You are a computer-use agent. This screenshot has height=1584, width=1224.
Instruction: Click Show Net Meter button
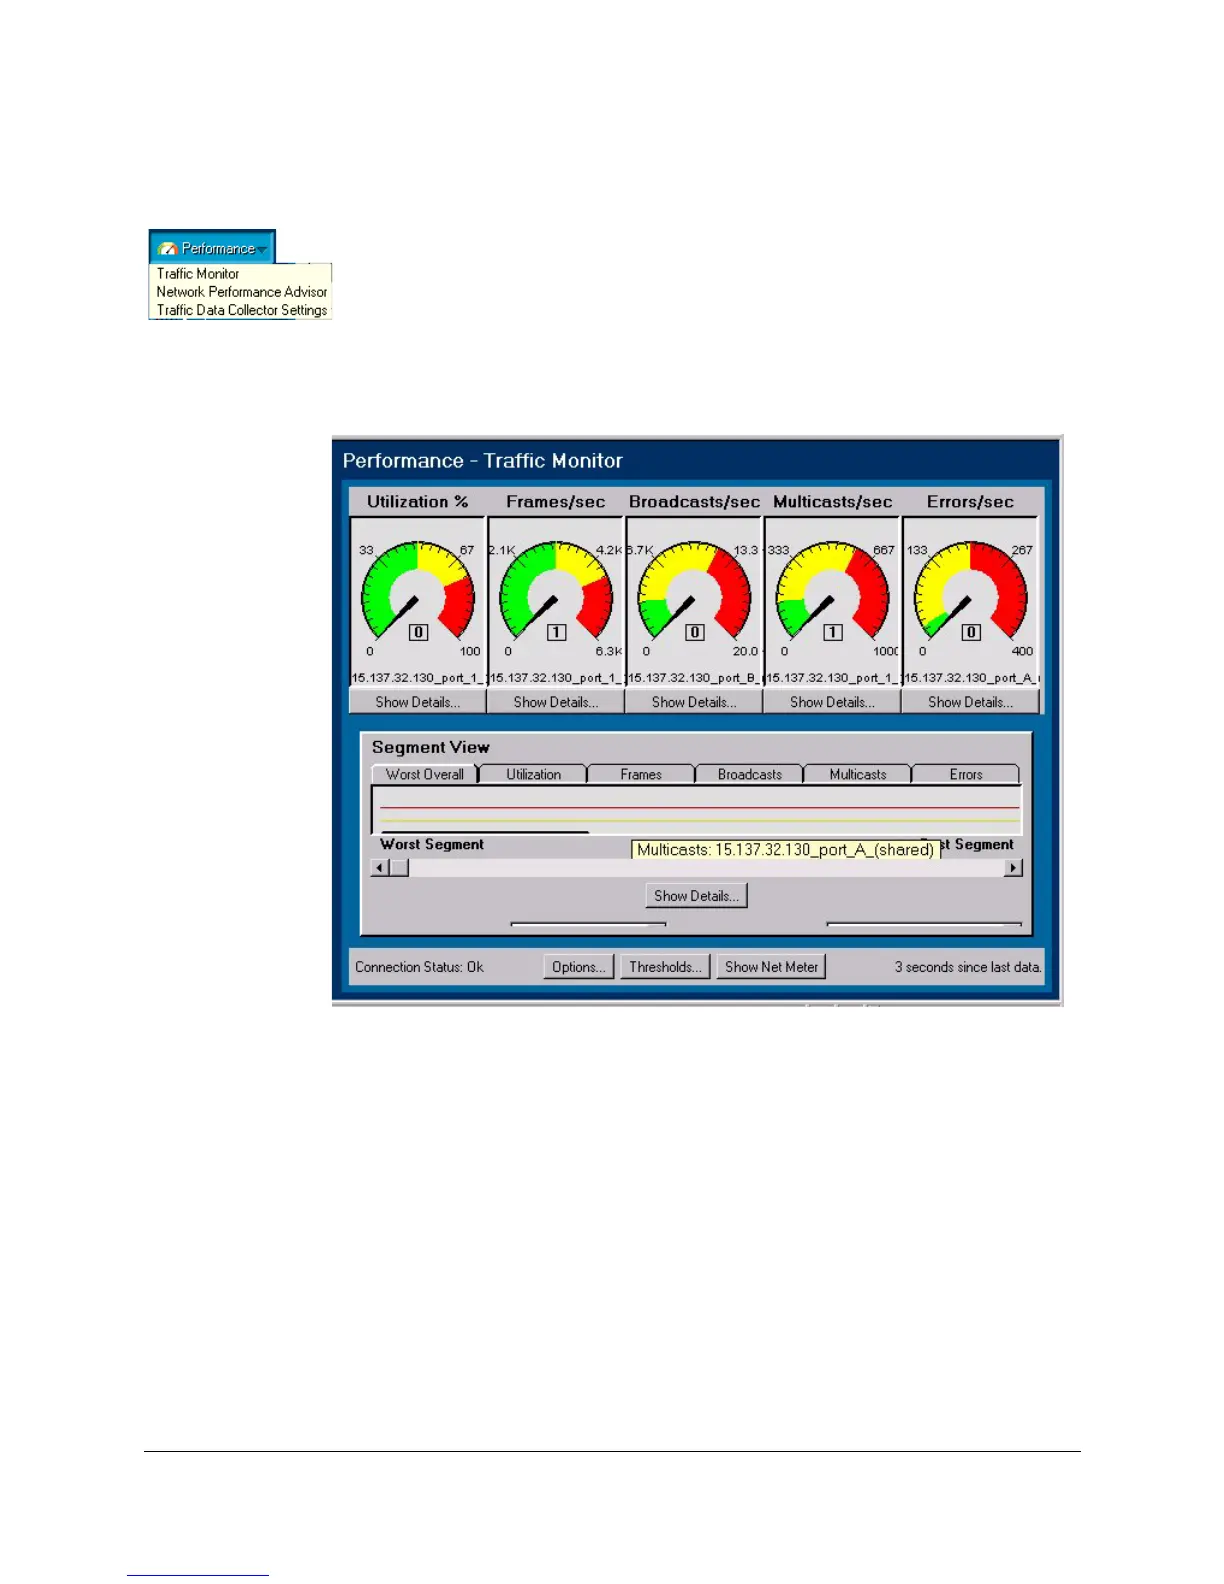pyautogui.click(x=771, y=967)
